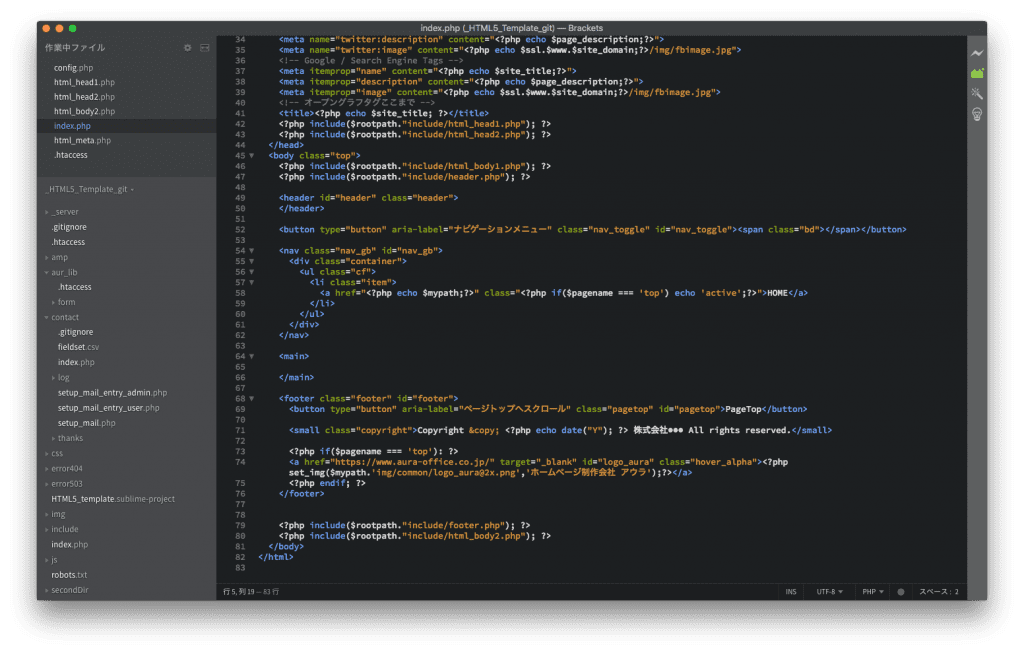This screenshot has height=653, width=1024.
Task: Fold the body tag at line 45
Action: (251, 156)
